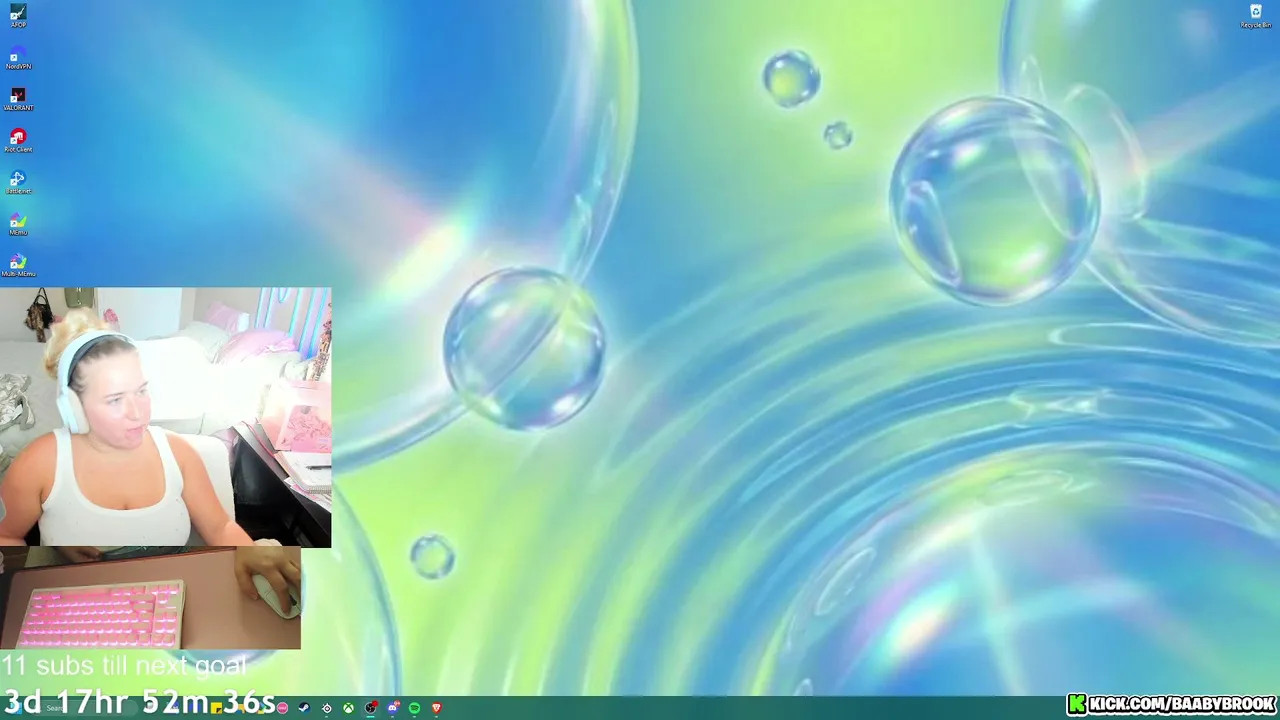This screenshot has height=720, width=1280.
Task: Open the pink round app in taskbar
Action: coord(282,708)
